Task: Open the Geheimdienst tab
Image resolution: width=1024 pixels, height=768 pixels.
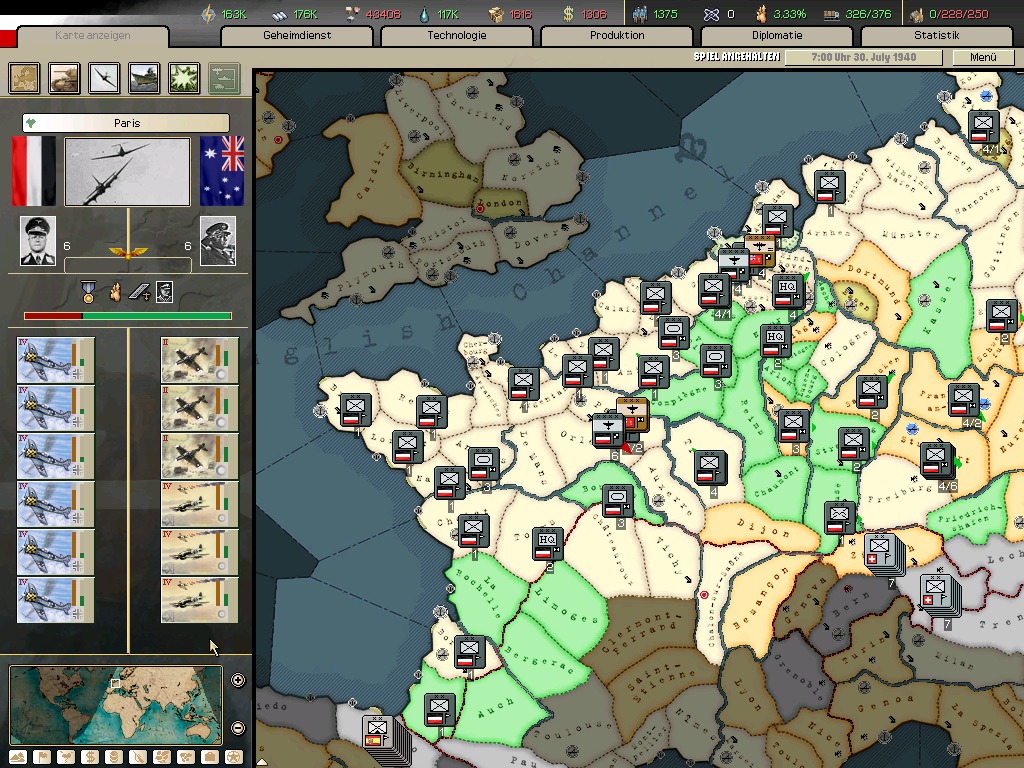Action: tap(297, 36)
